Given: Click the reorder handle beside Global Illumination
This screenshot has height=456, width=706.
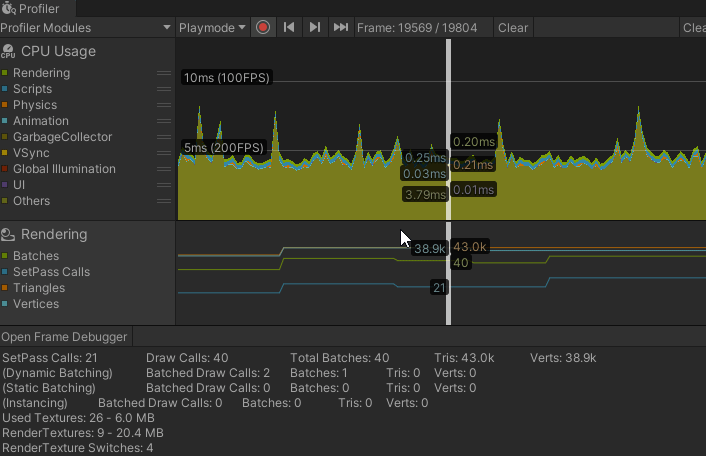Looking at the screenshot, I should click(x=164, y=169).
